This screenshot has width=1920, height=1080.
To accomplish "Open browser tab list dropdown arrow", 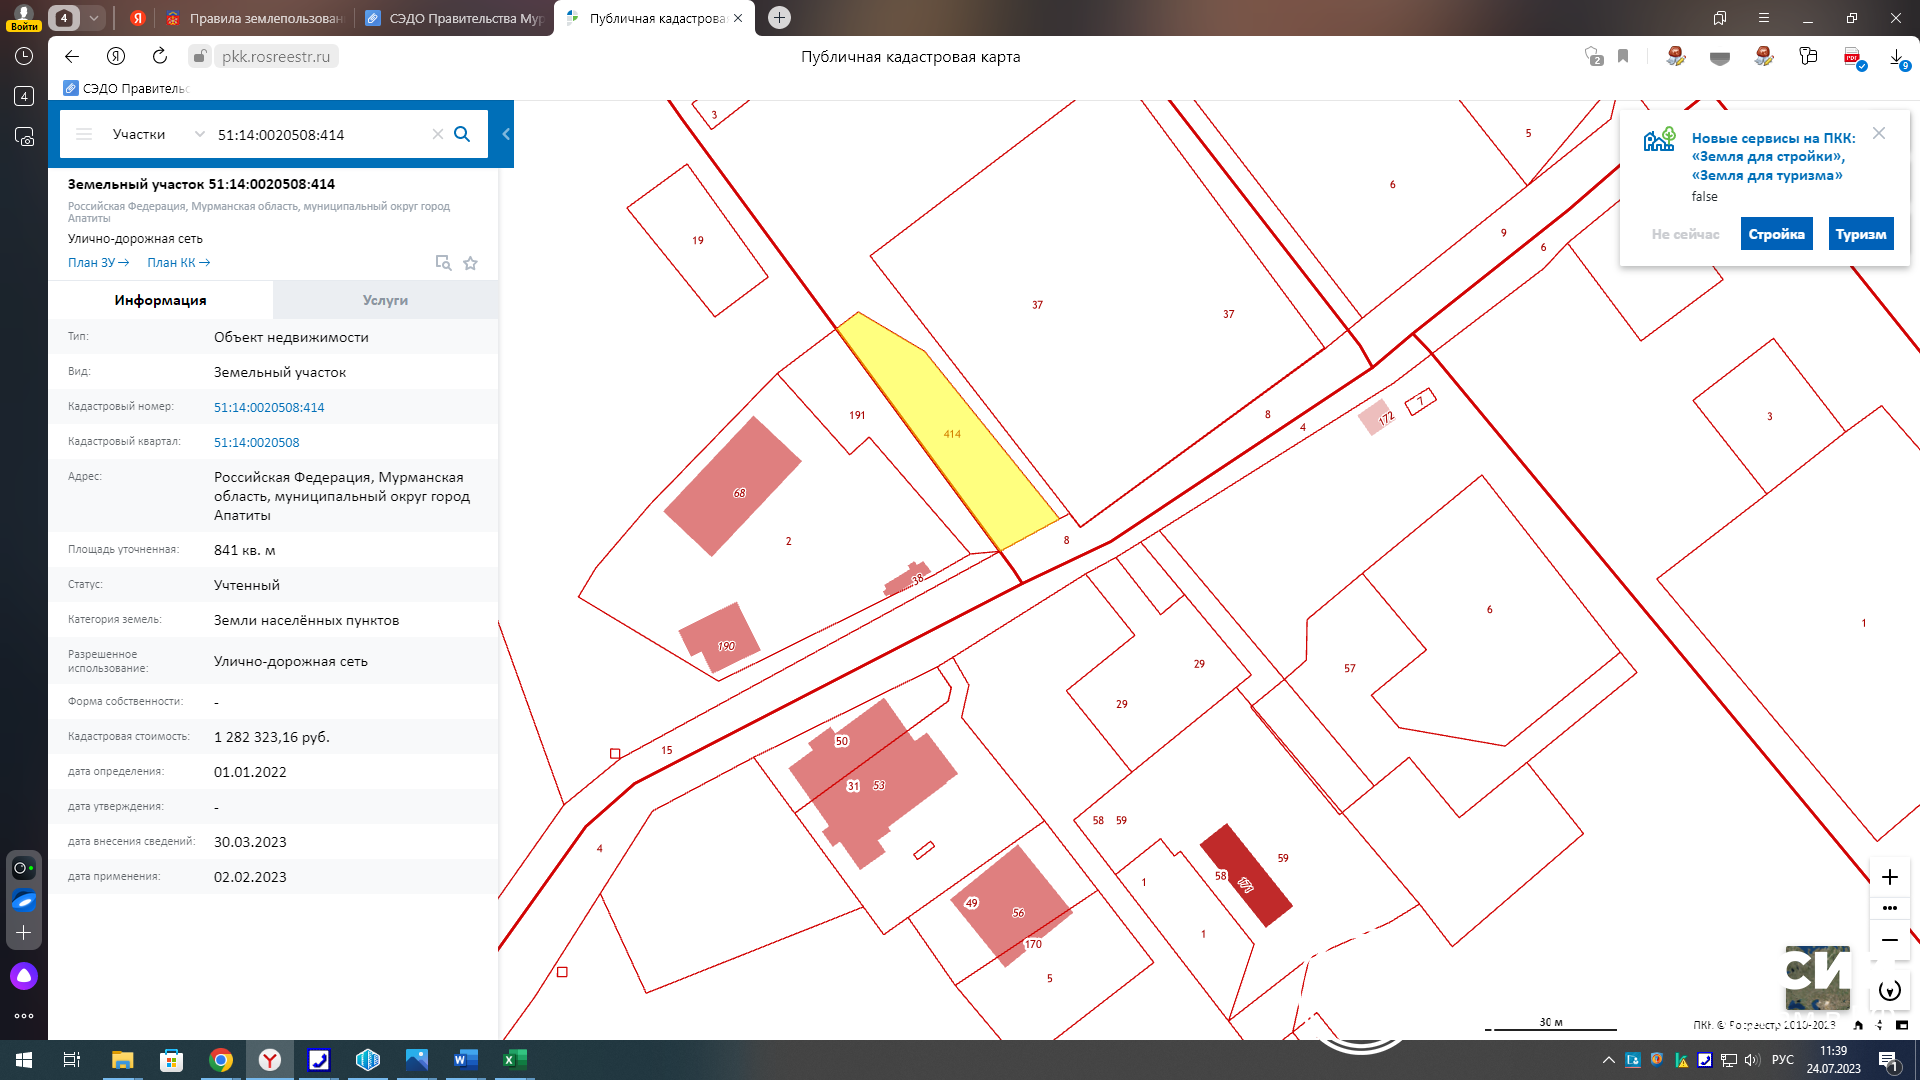I will pyautogui.click(x=93, y=18).
